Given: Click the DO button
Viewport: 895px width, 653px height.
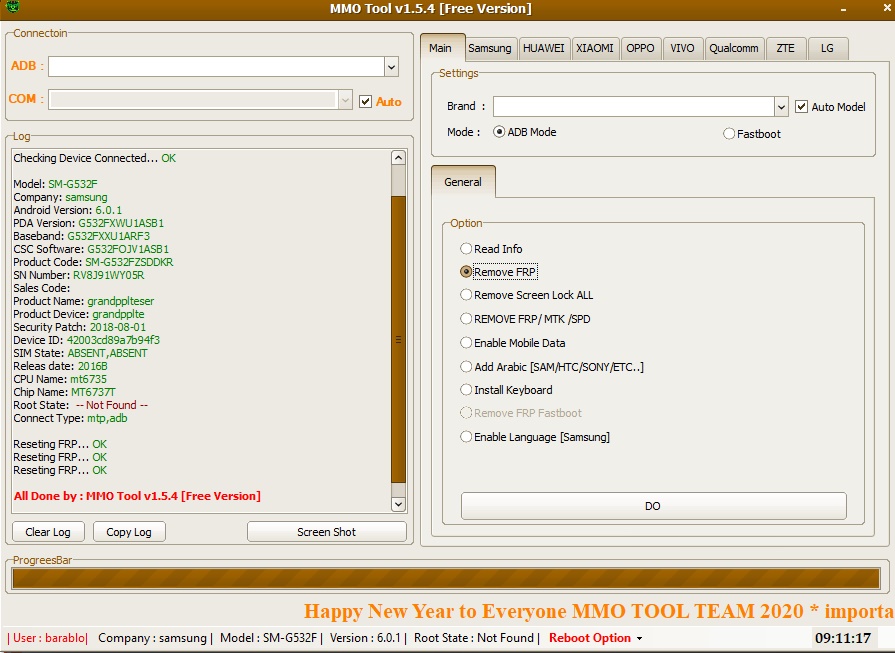Looking at the screenshot, I should (654, 506).
